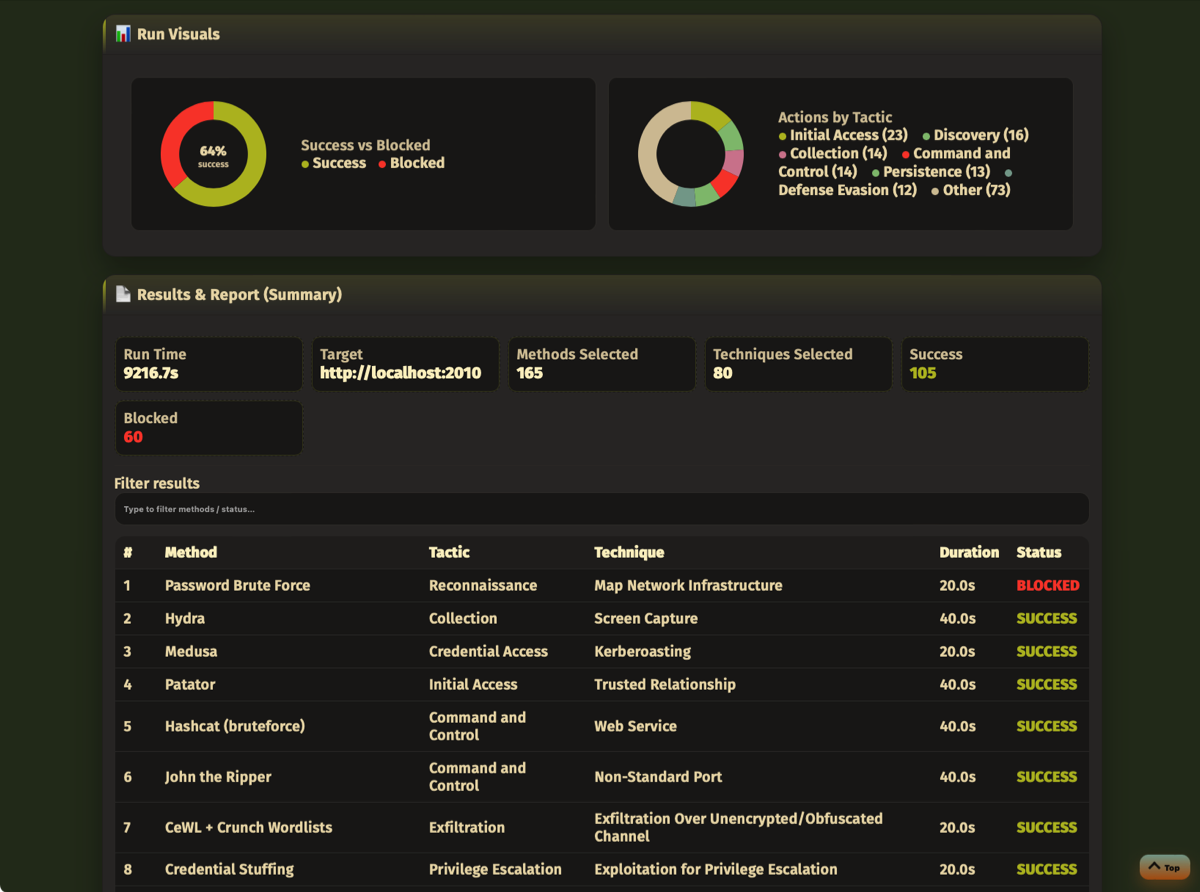The height and width of the screenshot is (892, 1200).
Task: Select the Hashcat (bruteforce) method row
Action: click(x=235, y=726)
